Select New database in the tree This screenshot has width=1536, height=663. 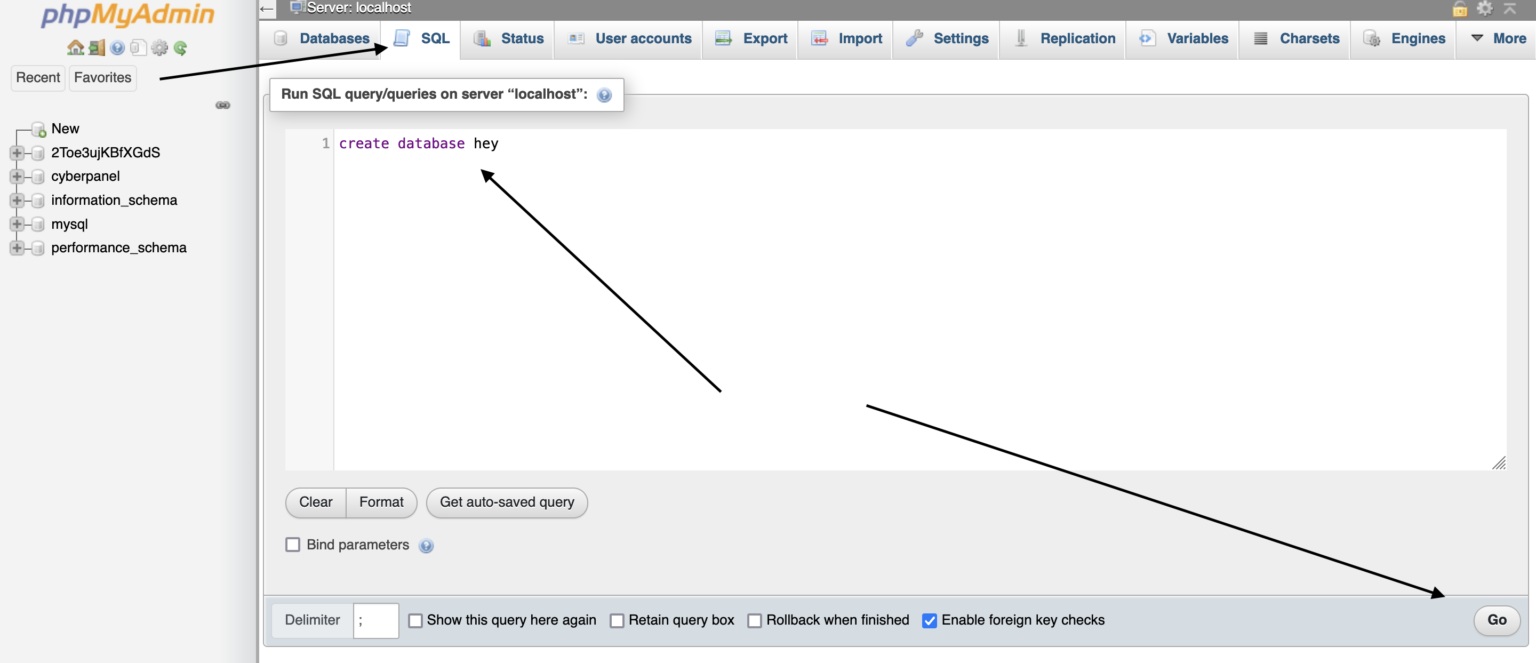pyautogui.click(x=65, y=129)
